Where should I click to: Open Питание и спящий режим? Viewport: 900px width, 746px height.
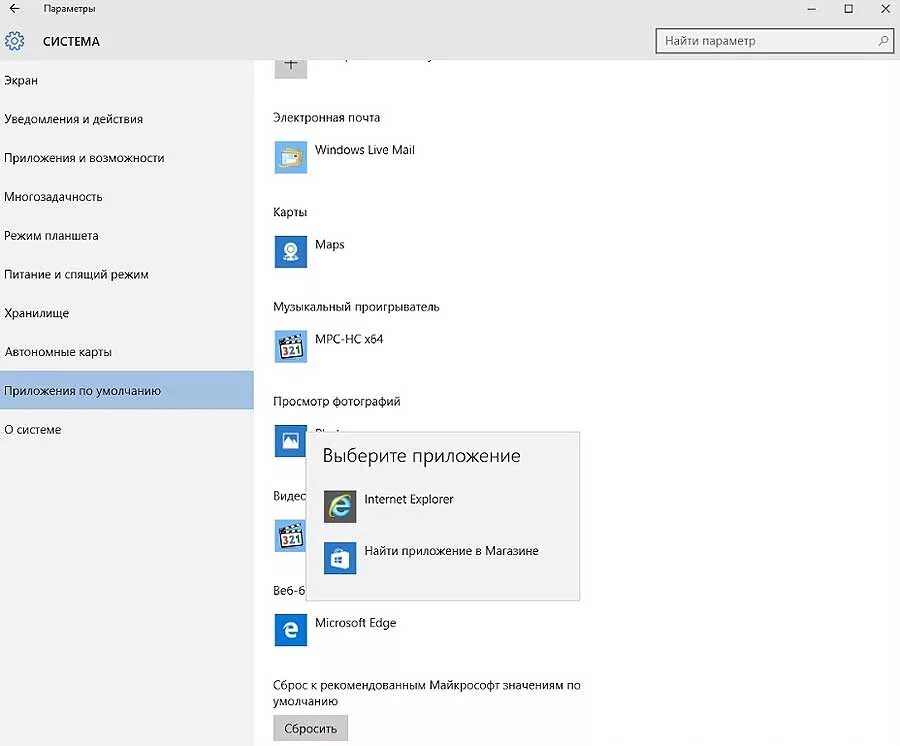tap(126, 274)
